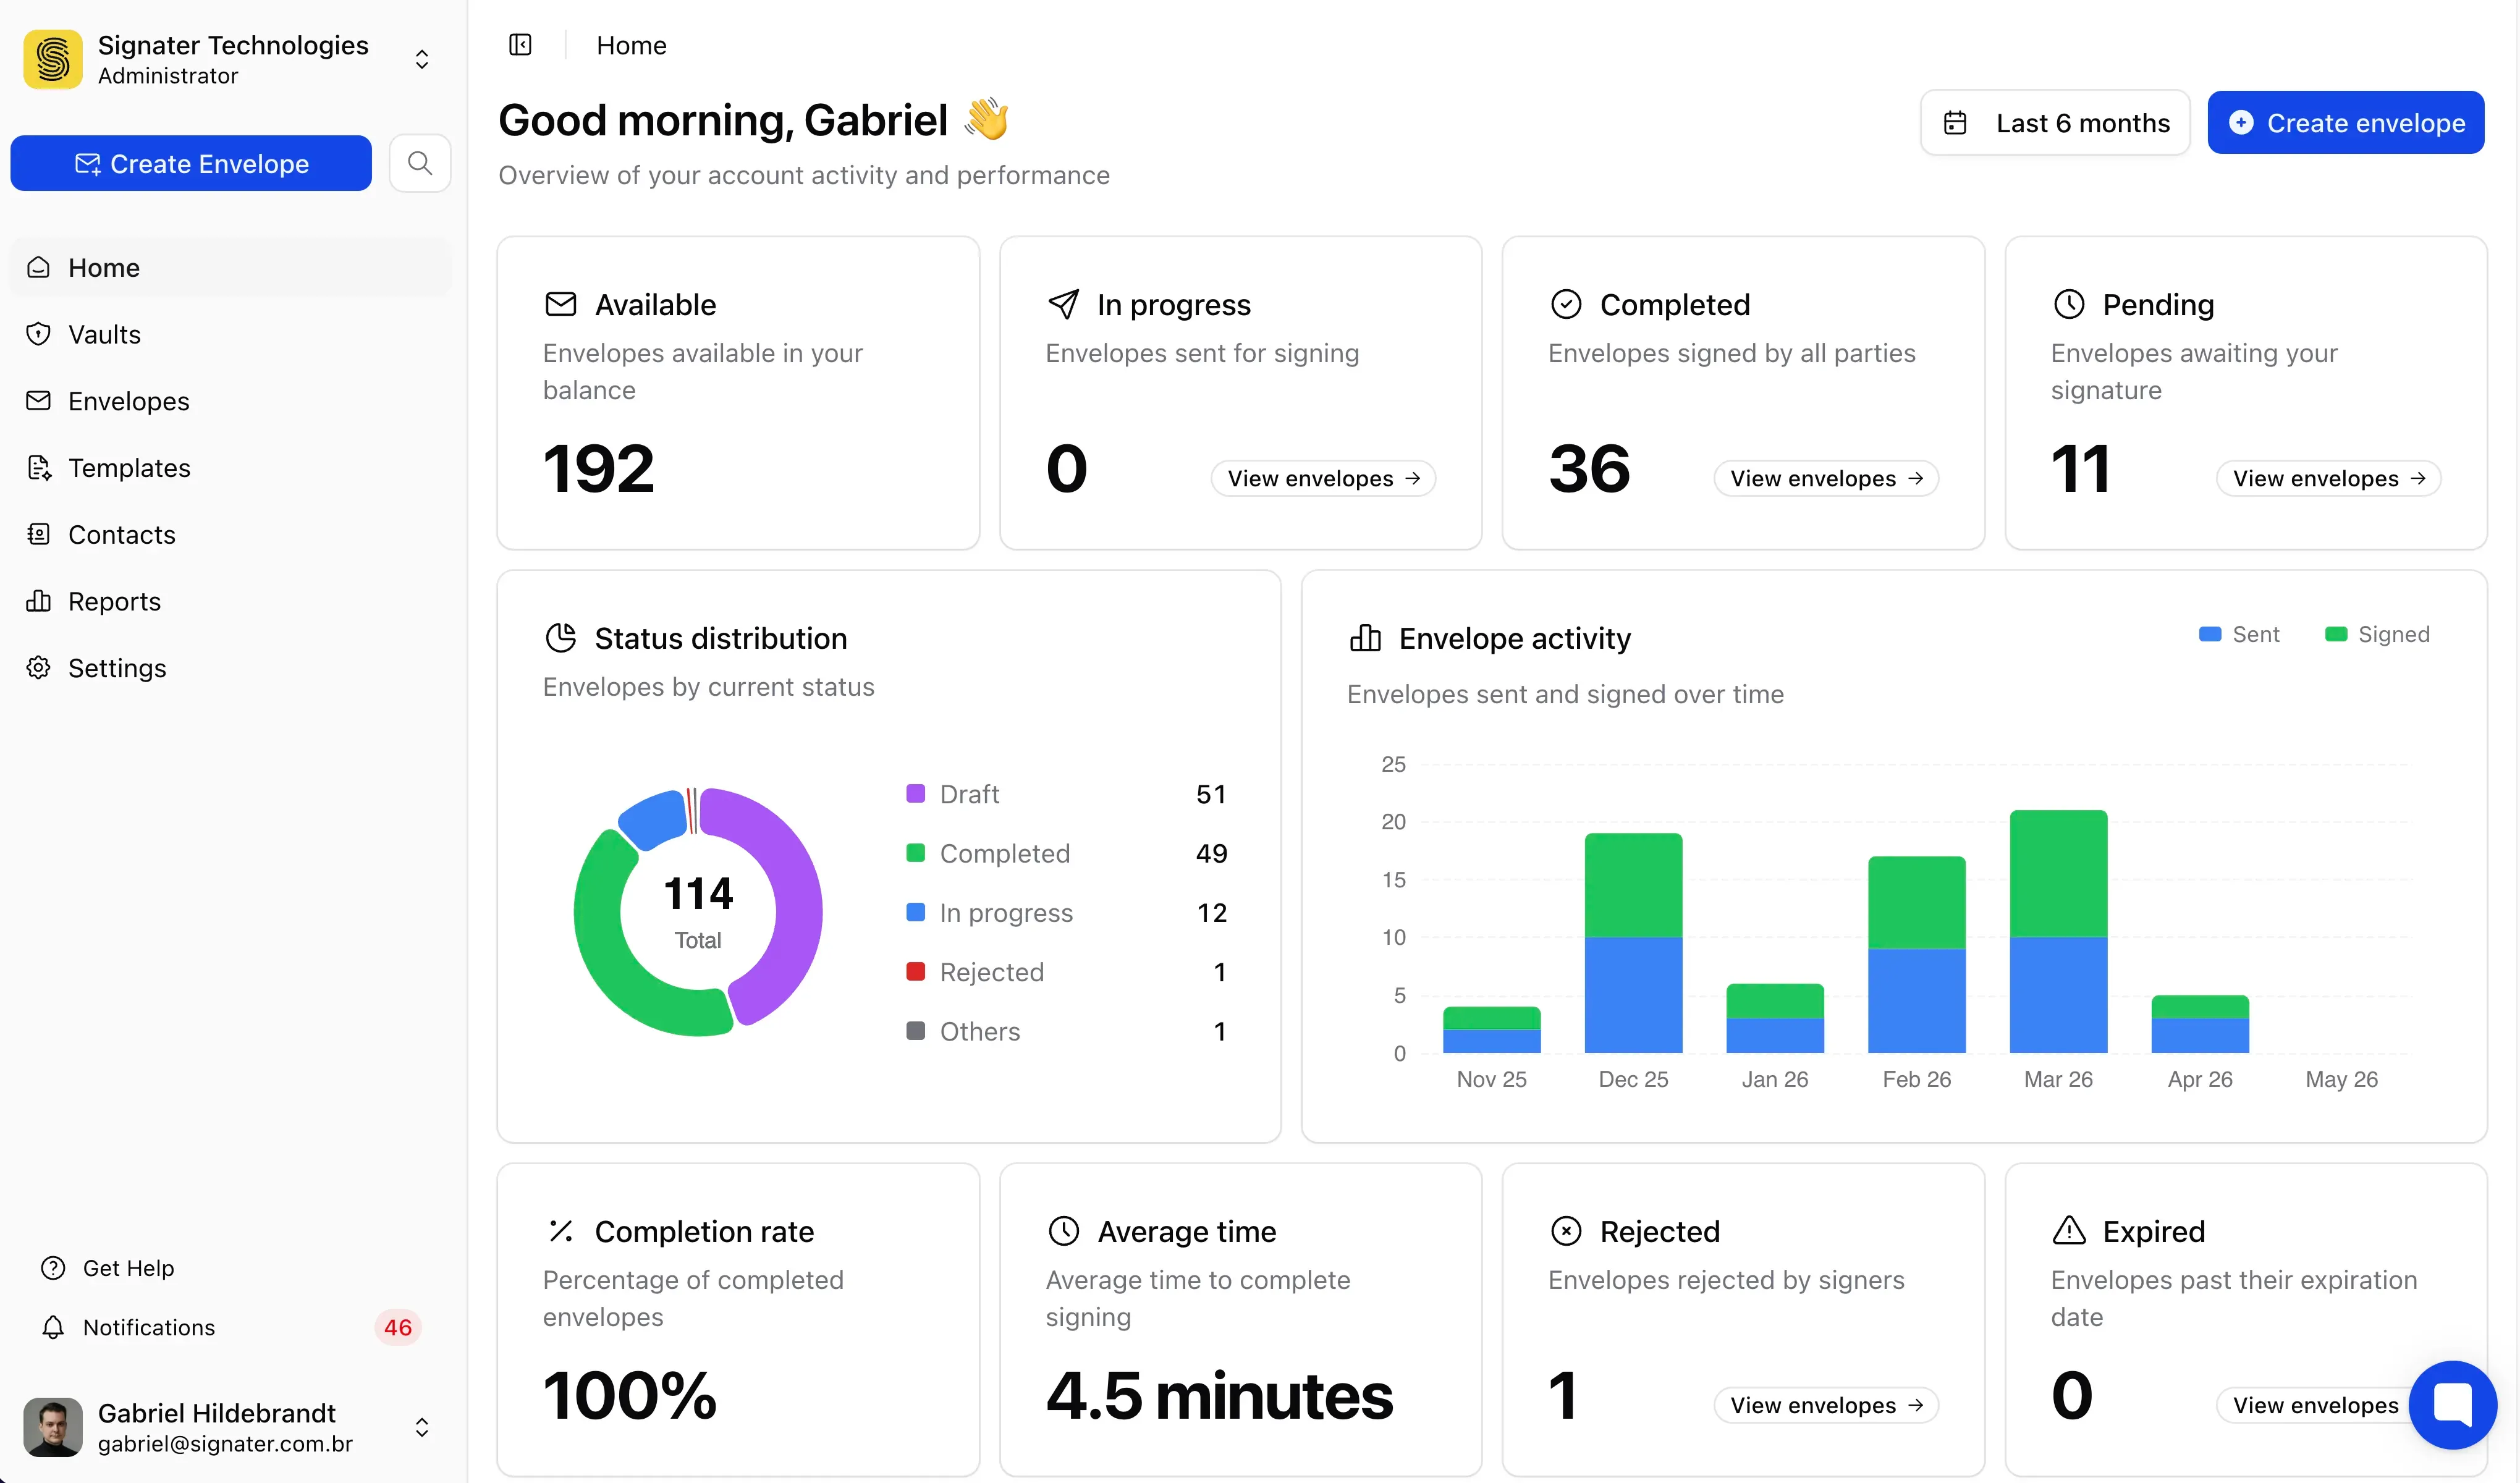This screenshot has width=2520, height=1483.
Task: Open the sidebar search icon button
Action: click(420, 163)
